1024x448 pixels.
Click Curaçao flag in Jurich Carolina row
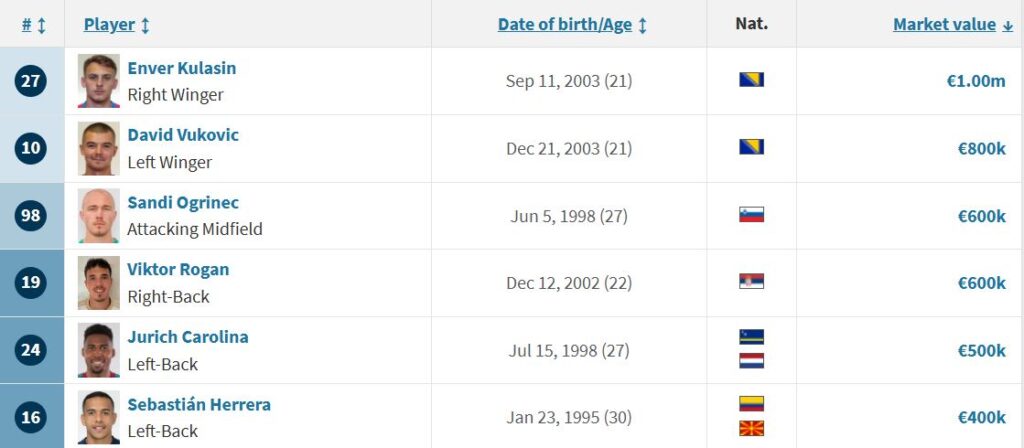[x=751, y=337]
